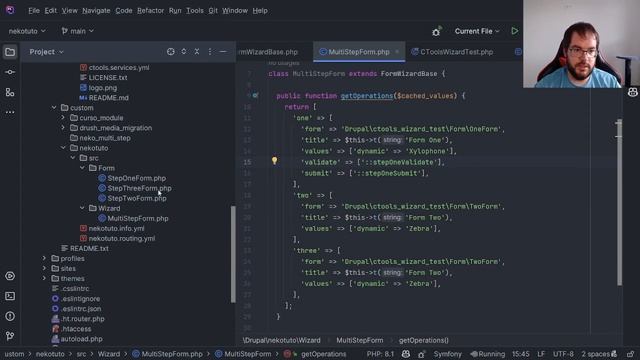Click the PHP debug icon in status bar
Screen dimensions: 640x360
tap(421, 354)
